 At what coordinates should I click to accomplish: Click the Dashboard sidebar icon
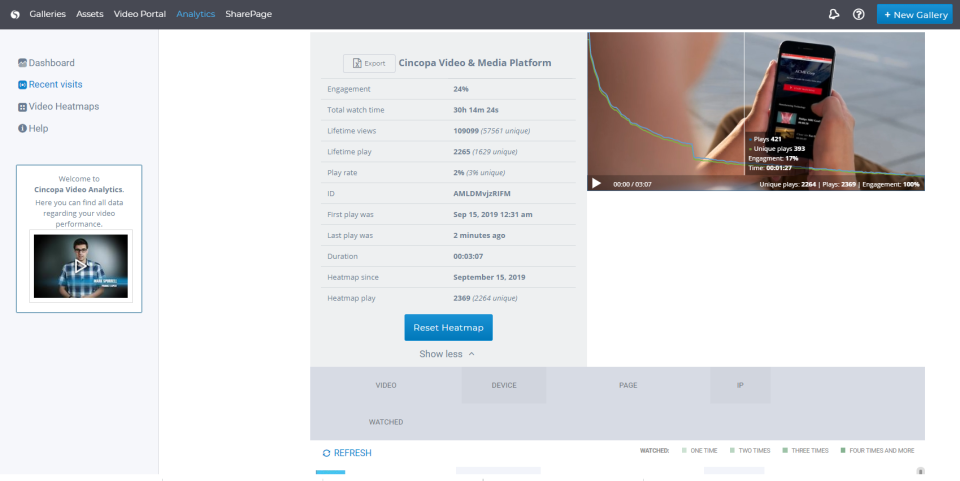(x=22, y=62)
